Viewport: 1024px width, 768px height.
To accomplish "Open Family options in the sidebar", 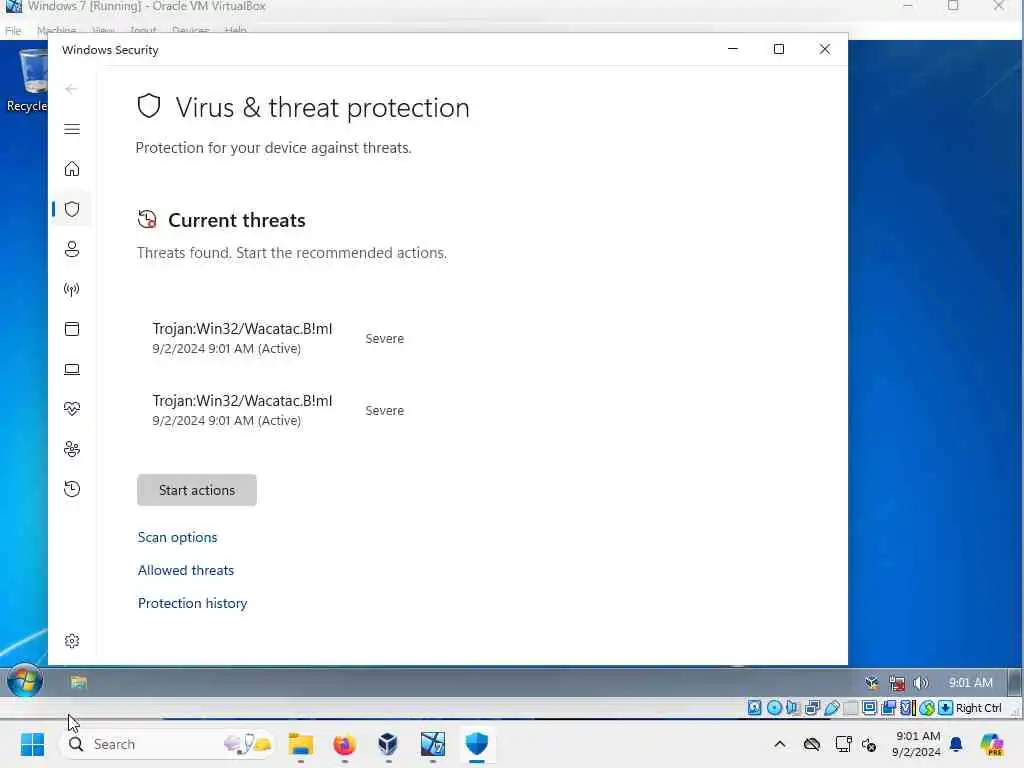I will coord(72,449).
